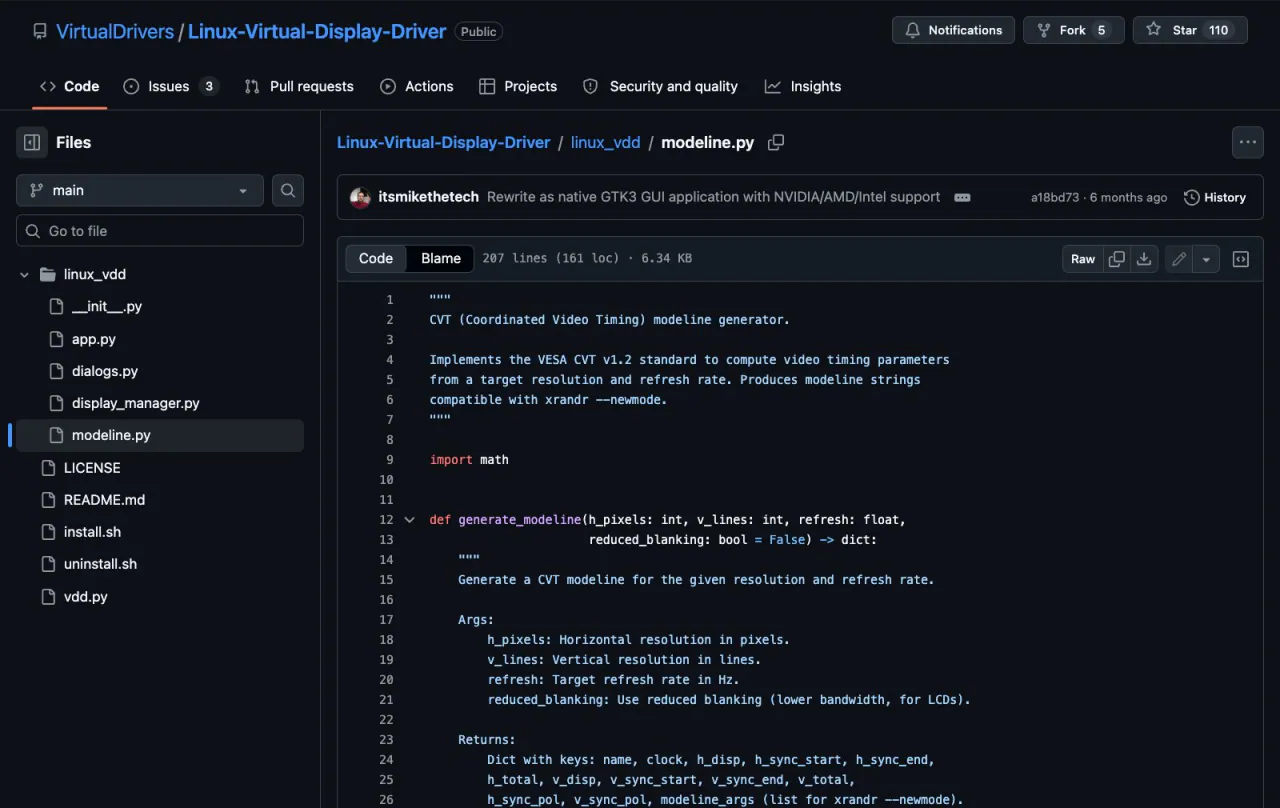Open Raw file view
The image size is (1280, 808).
[1083, 259]
